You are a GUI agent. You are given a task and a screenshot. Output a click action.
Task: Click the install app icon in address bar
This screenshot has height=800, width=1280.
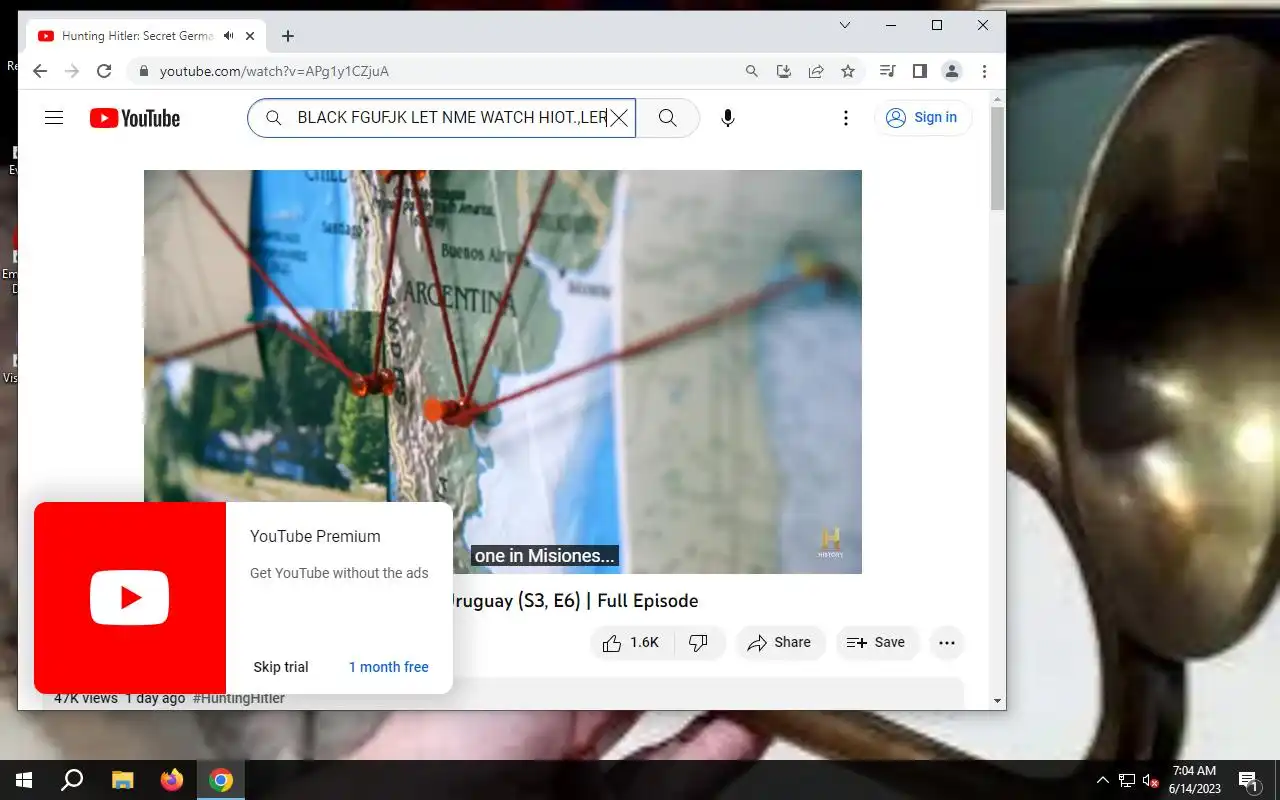coord(784,71)
